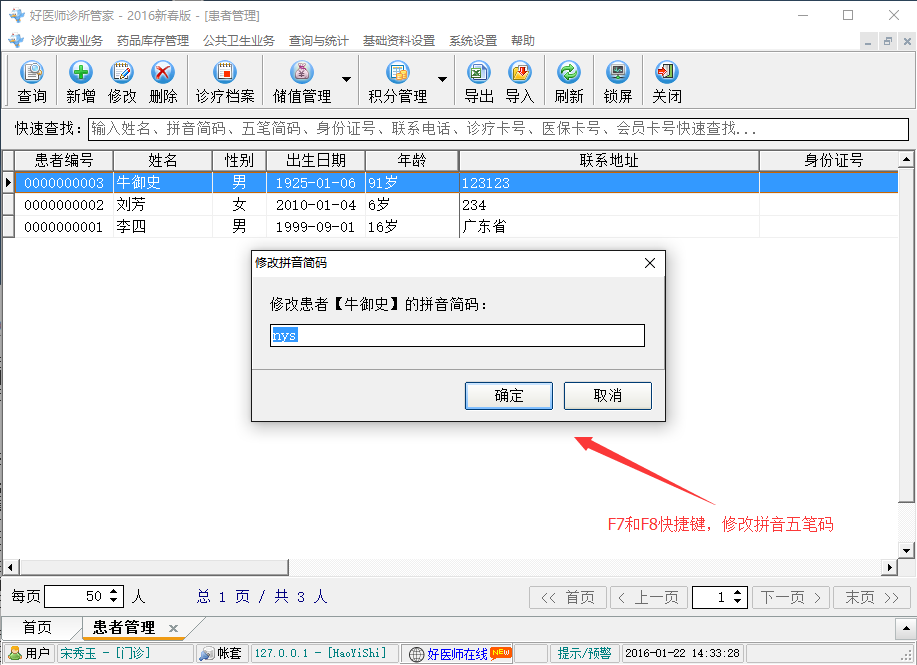Go to 下一页 next page
The height and width of the screenshot is (665, 917).
pos(791,597)
